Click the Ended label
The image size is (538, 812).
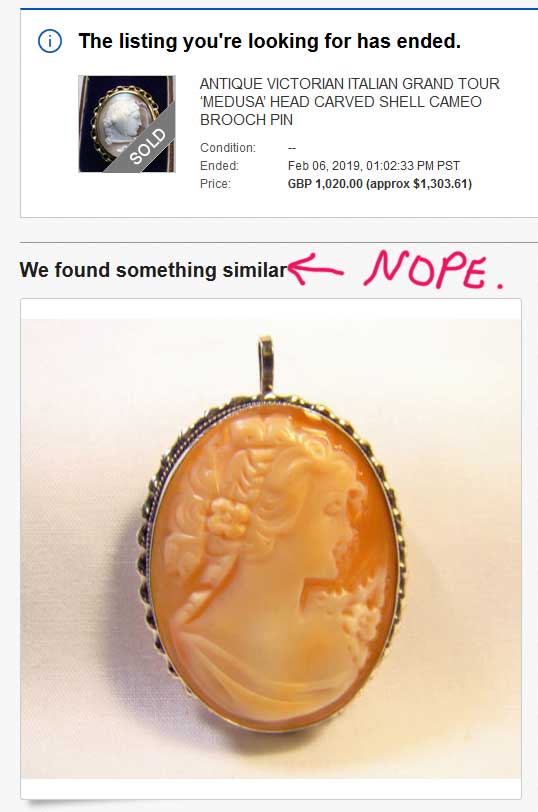pos(220,166)
